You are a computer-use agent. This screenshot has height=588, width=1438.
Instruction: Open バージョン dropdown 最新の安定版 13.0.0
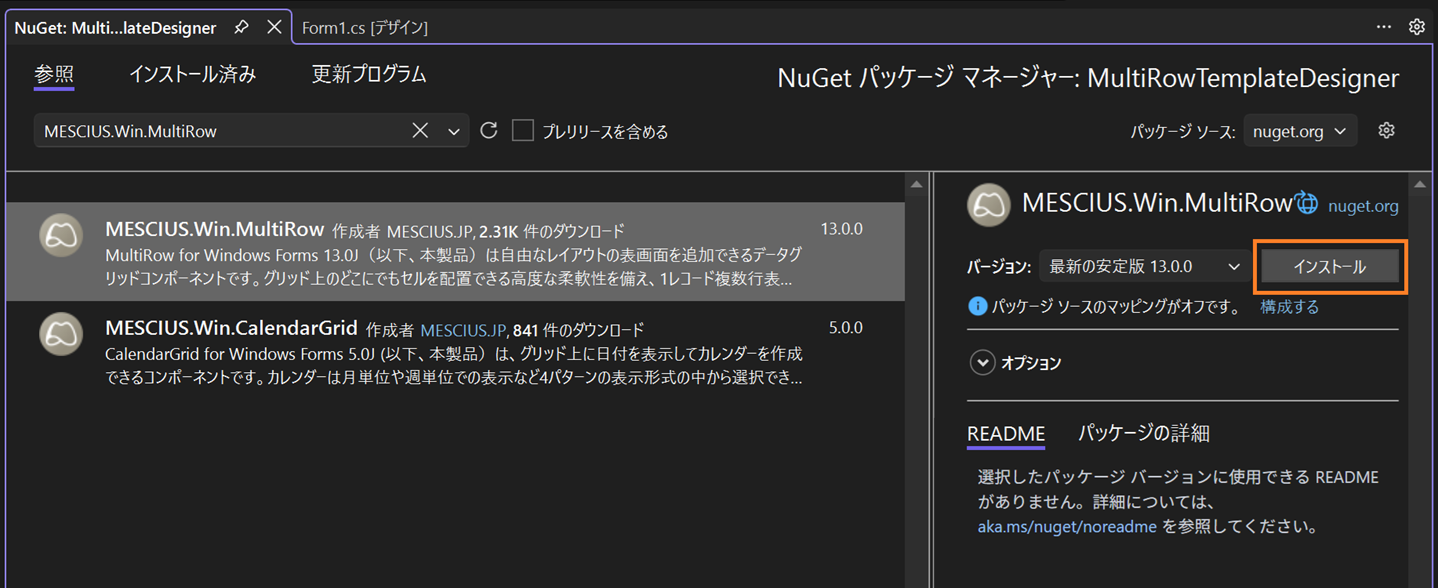coord(1144,267)
